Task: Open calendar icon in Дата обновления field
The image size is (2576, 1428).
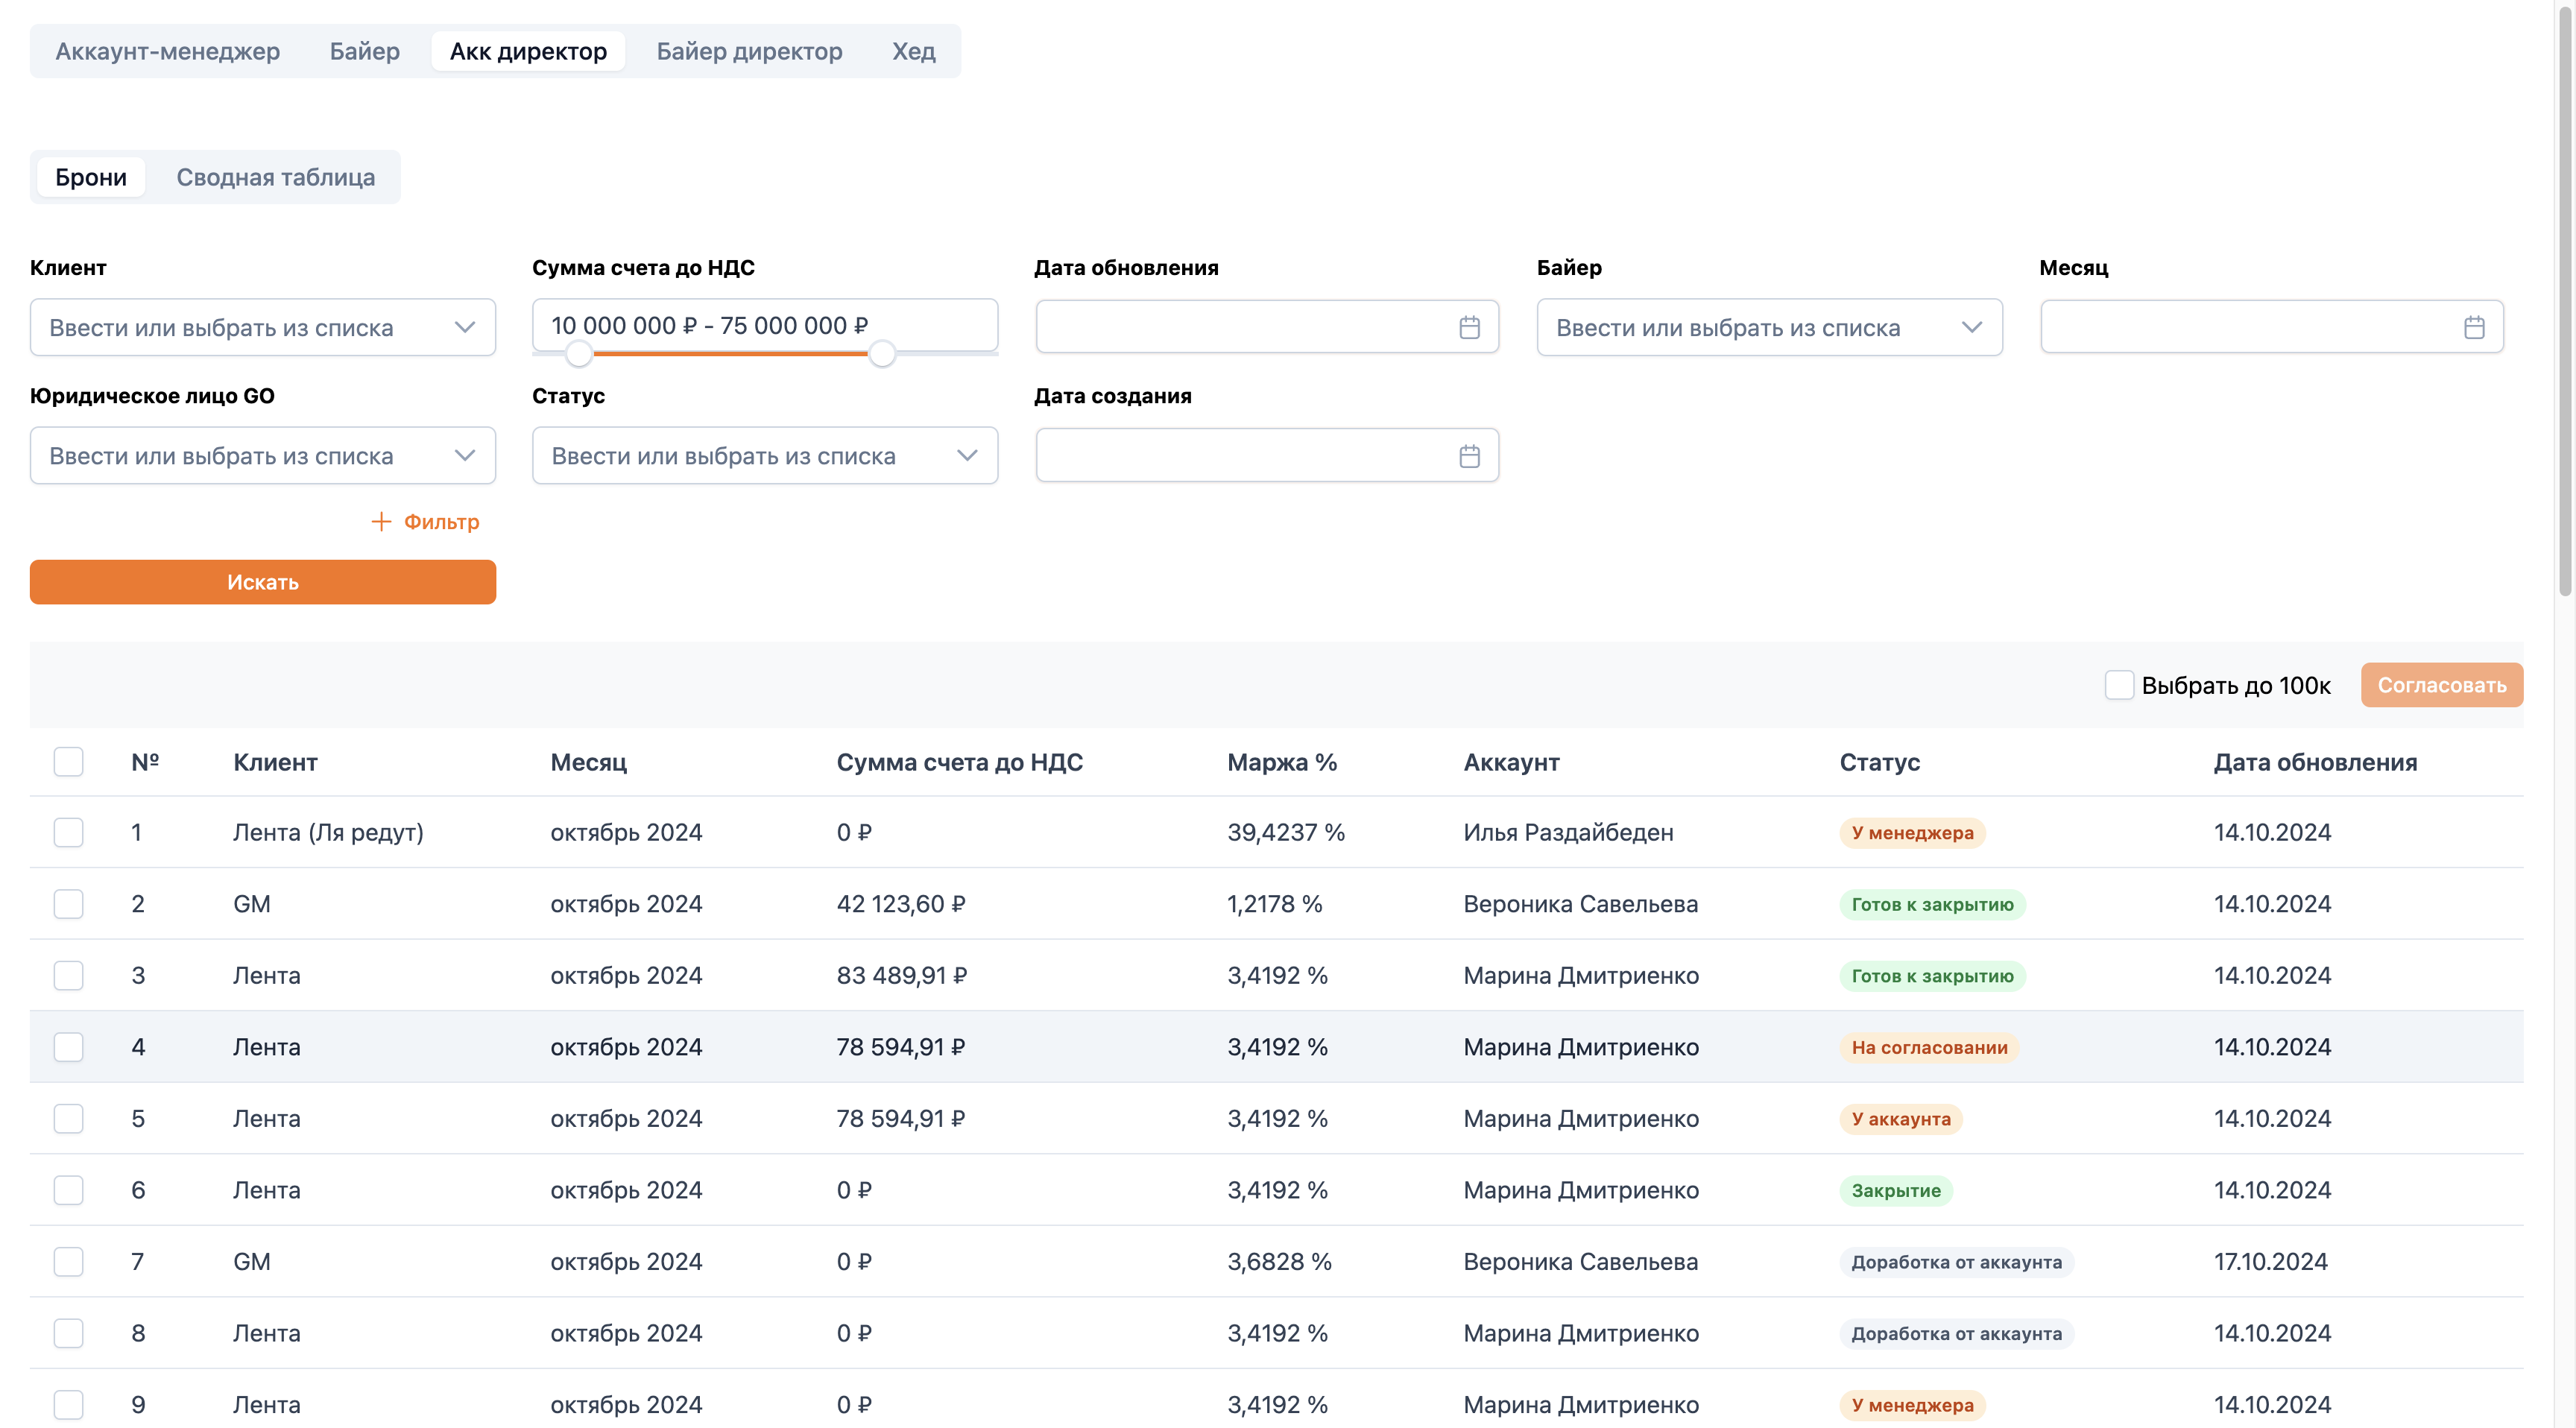Action: (x=1469, y=327)
